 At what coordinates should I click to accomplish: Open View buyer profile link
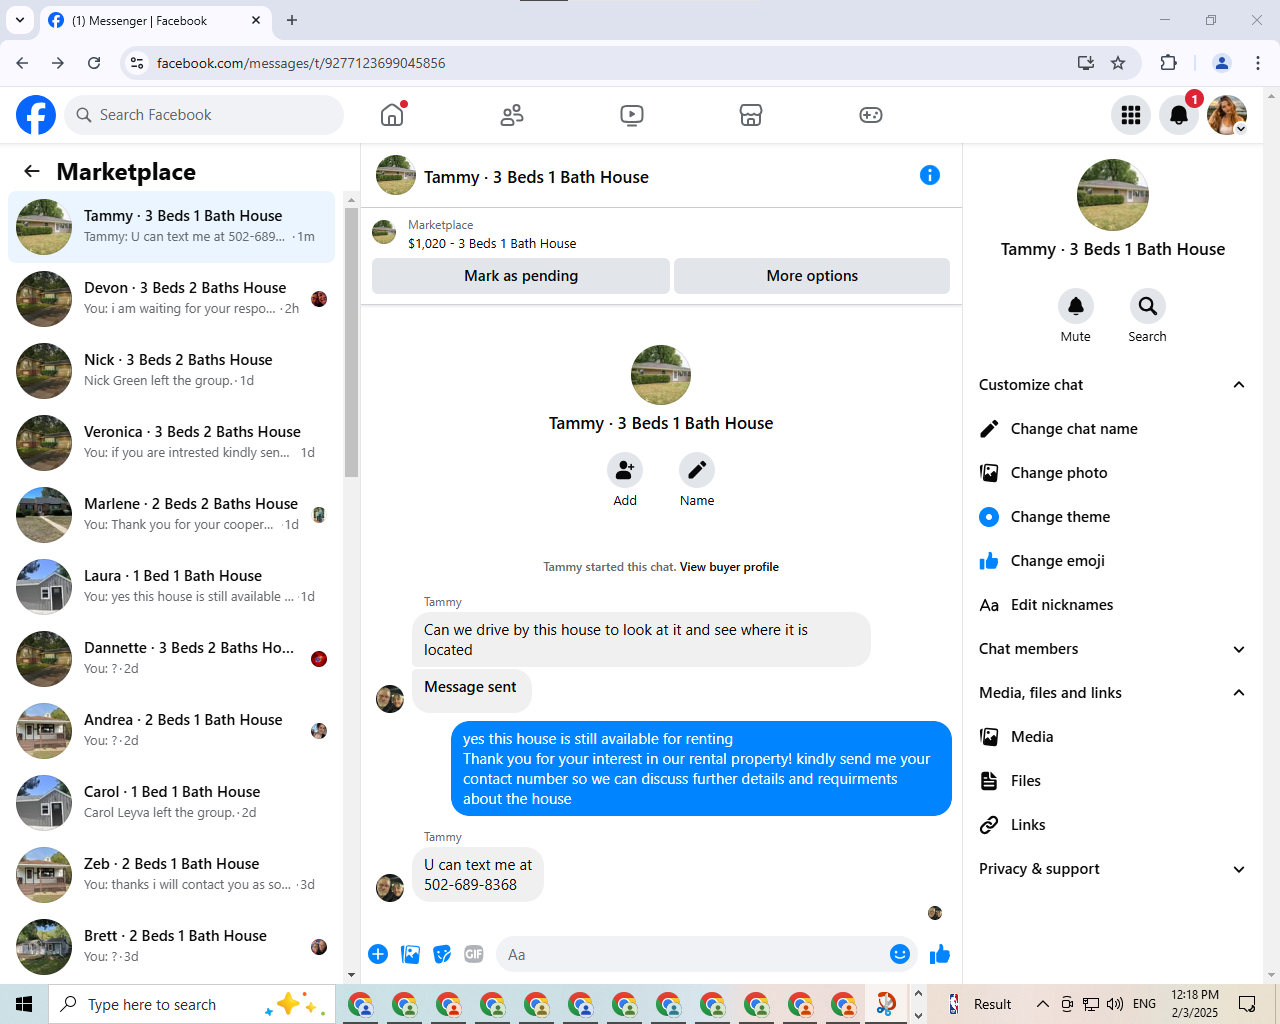pyautogui.click(x=729, y=567)
